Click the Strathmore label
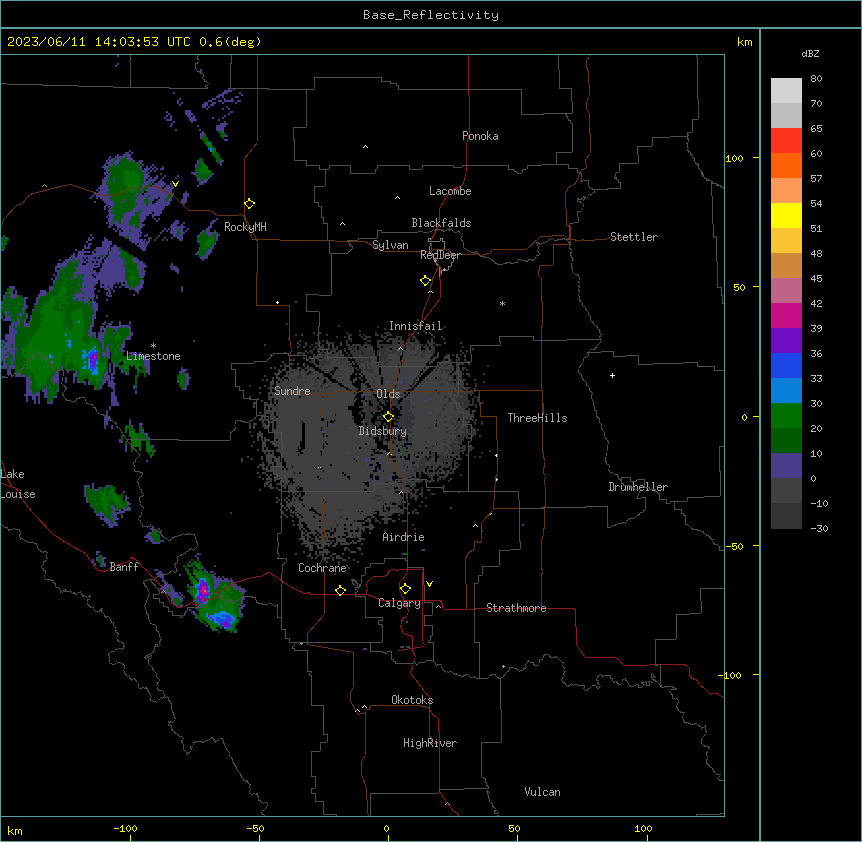The image size is (862, 842). (516, 608)
